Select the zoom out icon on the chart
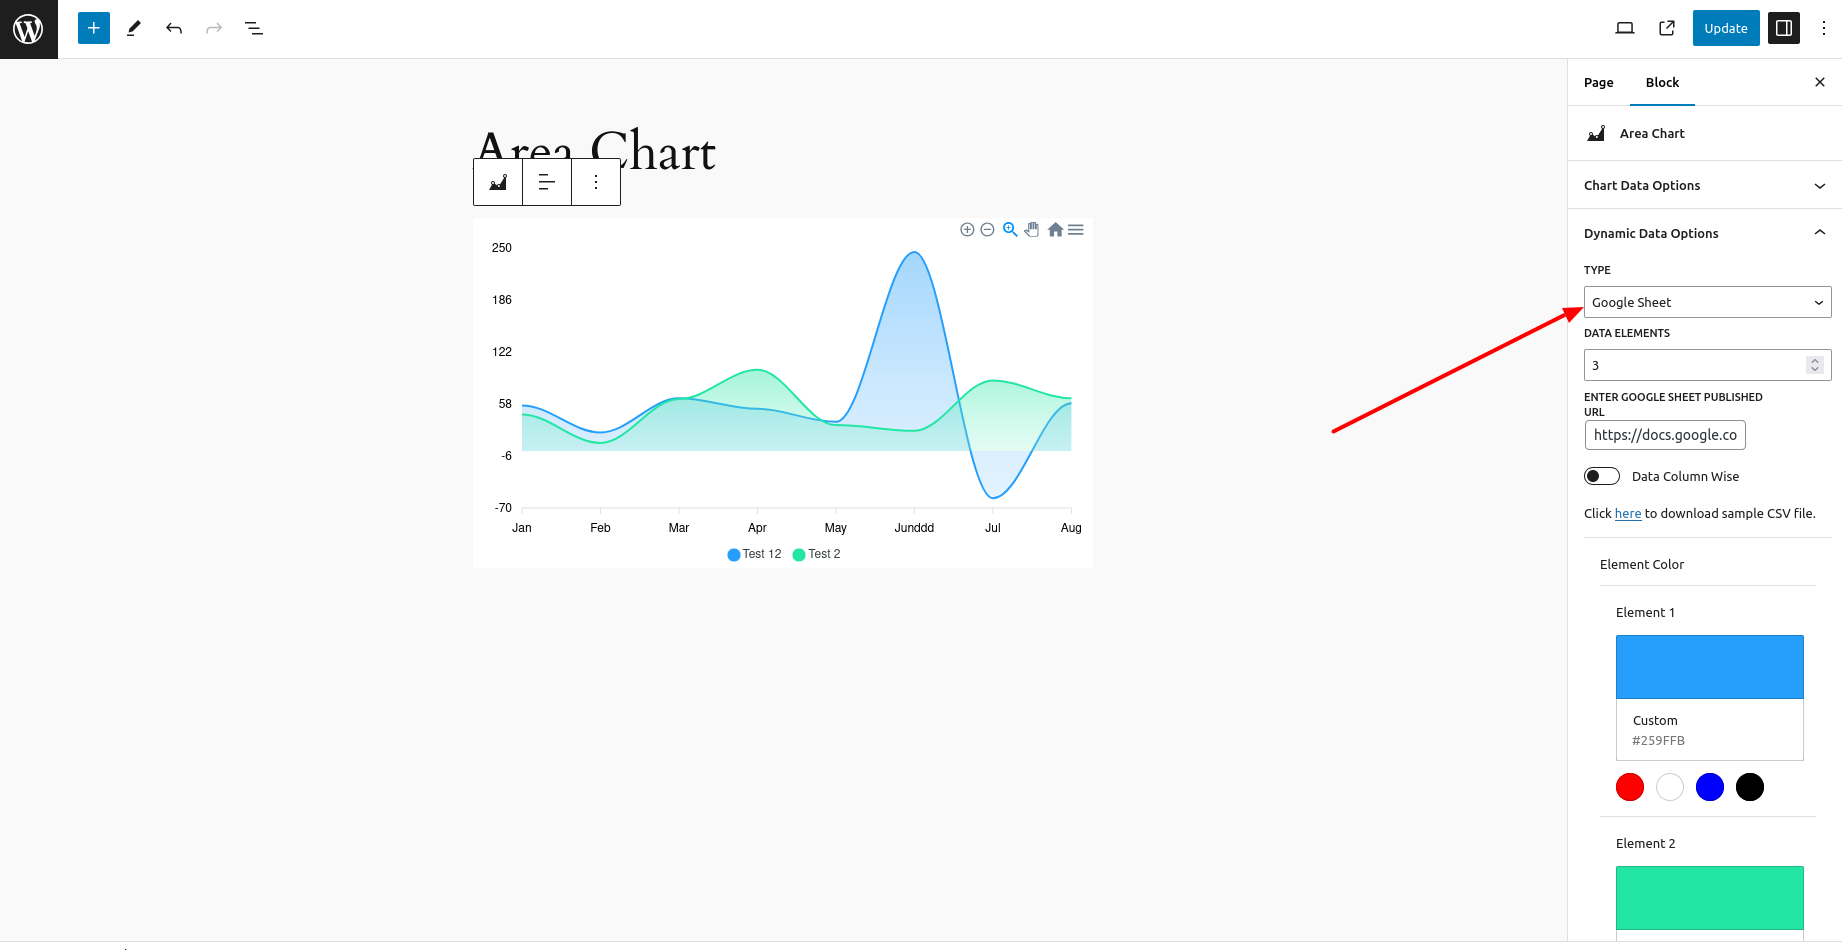The height and width of the screenshot is (950, 1842). [987, 229]
